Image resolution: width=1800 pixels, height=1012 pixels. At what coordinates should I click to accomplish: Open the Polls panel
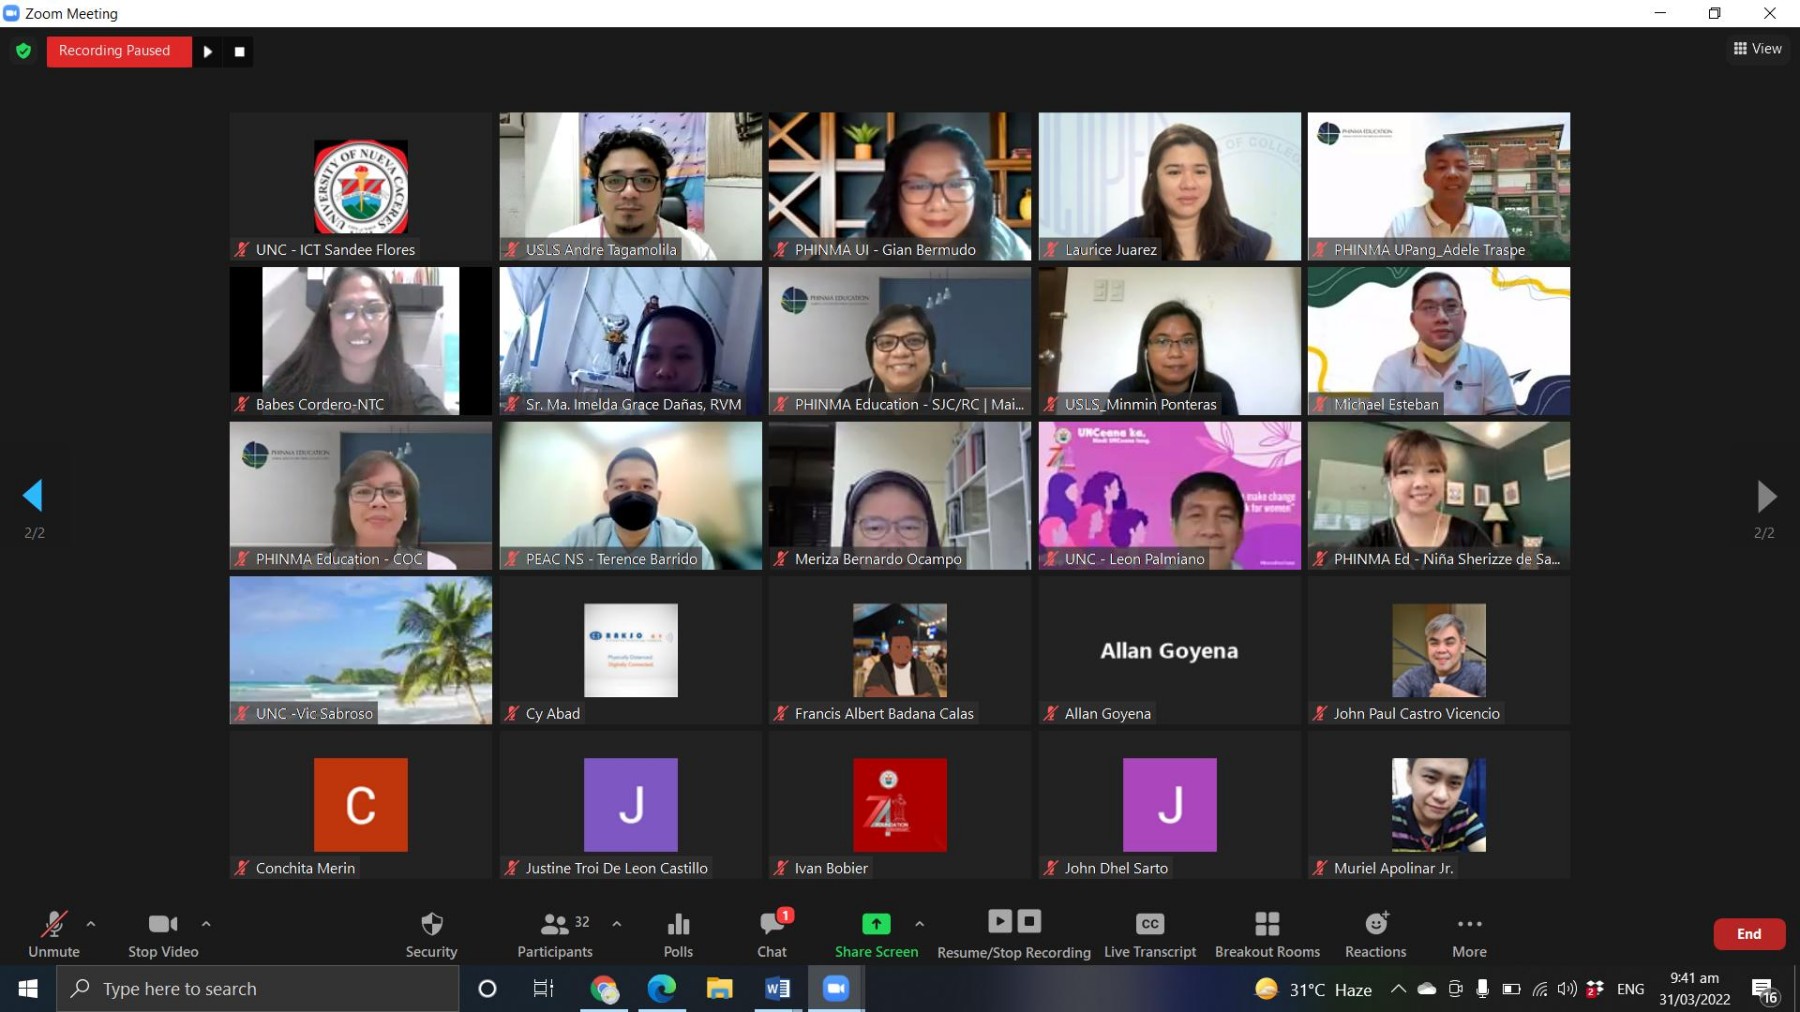[x=678, y=934]
